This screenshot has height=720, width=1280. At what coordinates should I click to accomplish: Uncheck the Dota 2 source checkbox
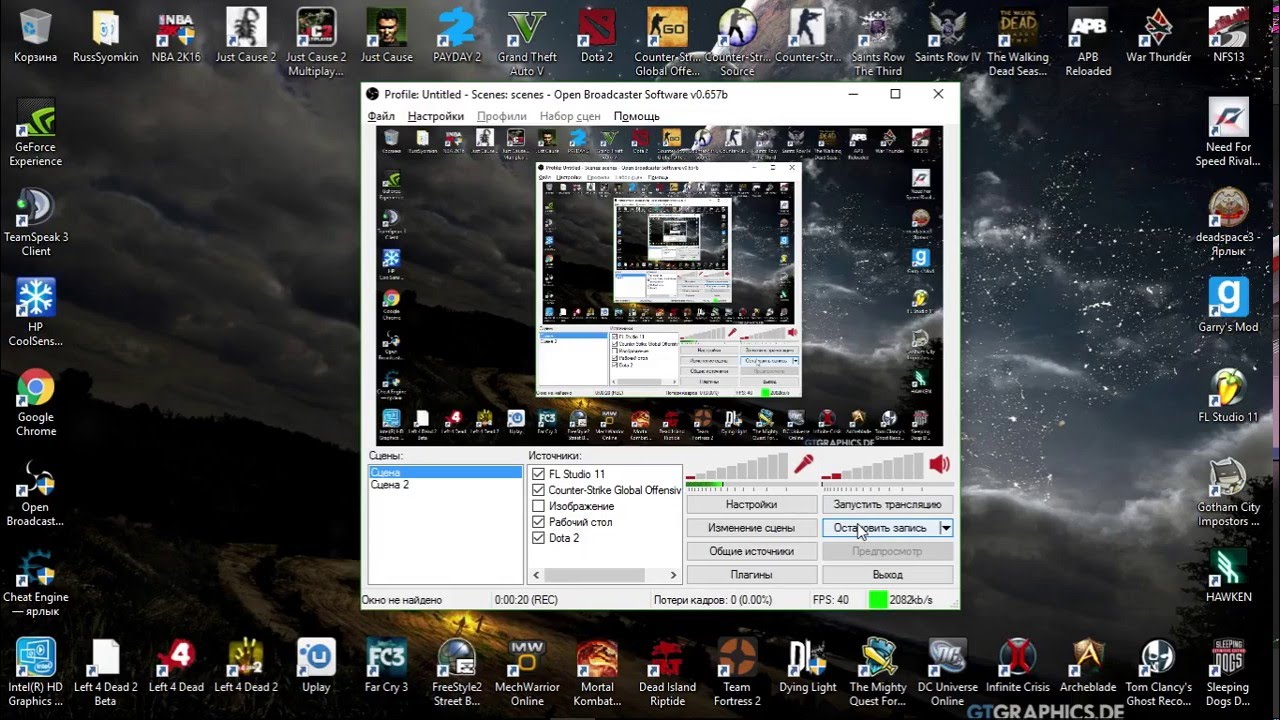click(539, 538)
